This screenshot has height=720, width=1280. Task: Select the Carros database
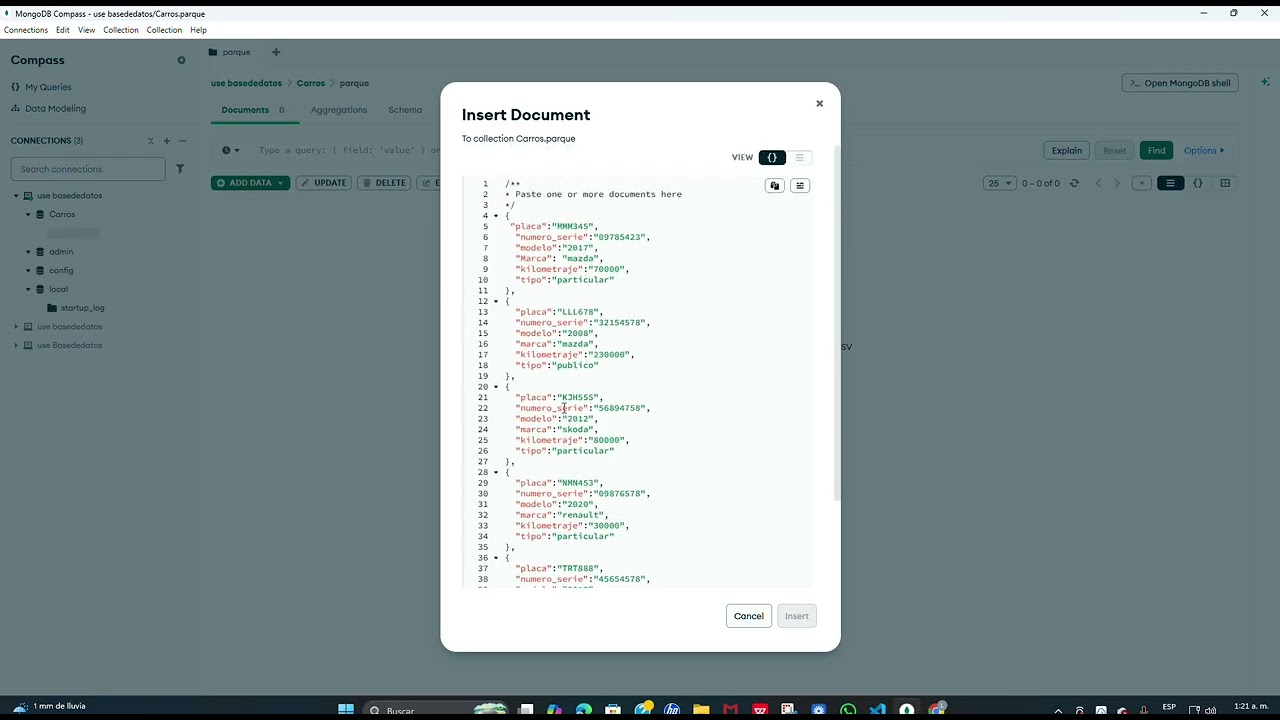(x=62, y=214)
